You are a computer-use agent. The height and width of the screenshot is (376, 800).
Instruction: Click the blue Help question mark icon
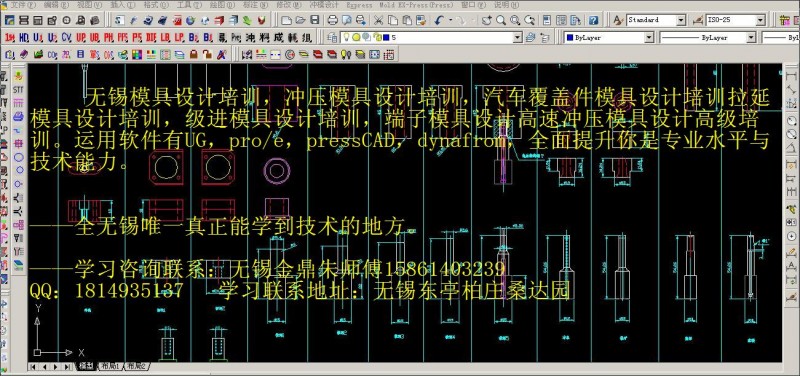pos(593,20)
